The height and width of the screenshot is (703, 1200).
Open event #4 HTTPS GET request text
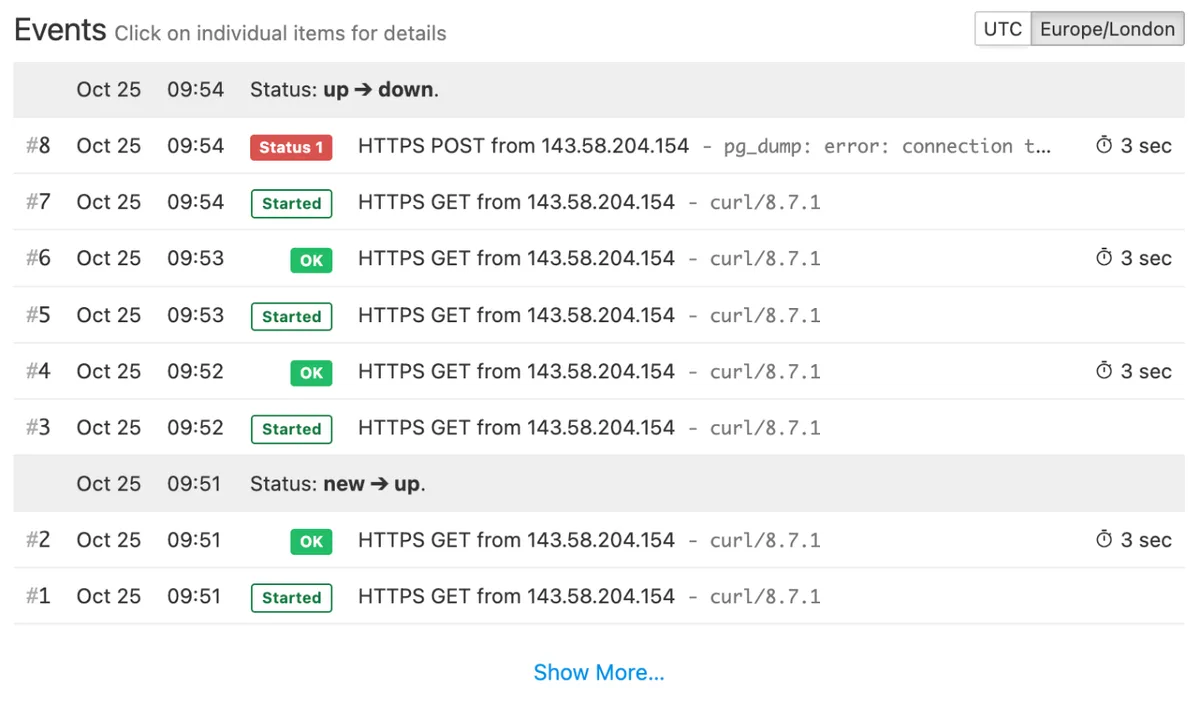pos(516,371)
